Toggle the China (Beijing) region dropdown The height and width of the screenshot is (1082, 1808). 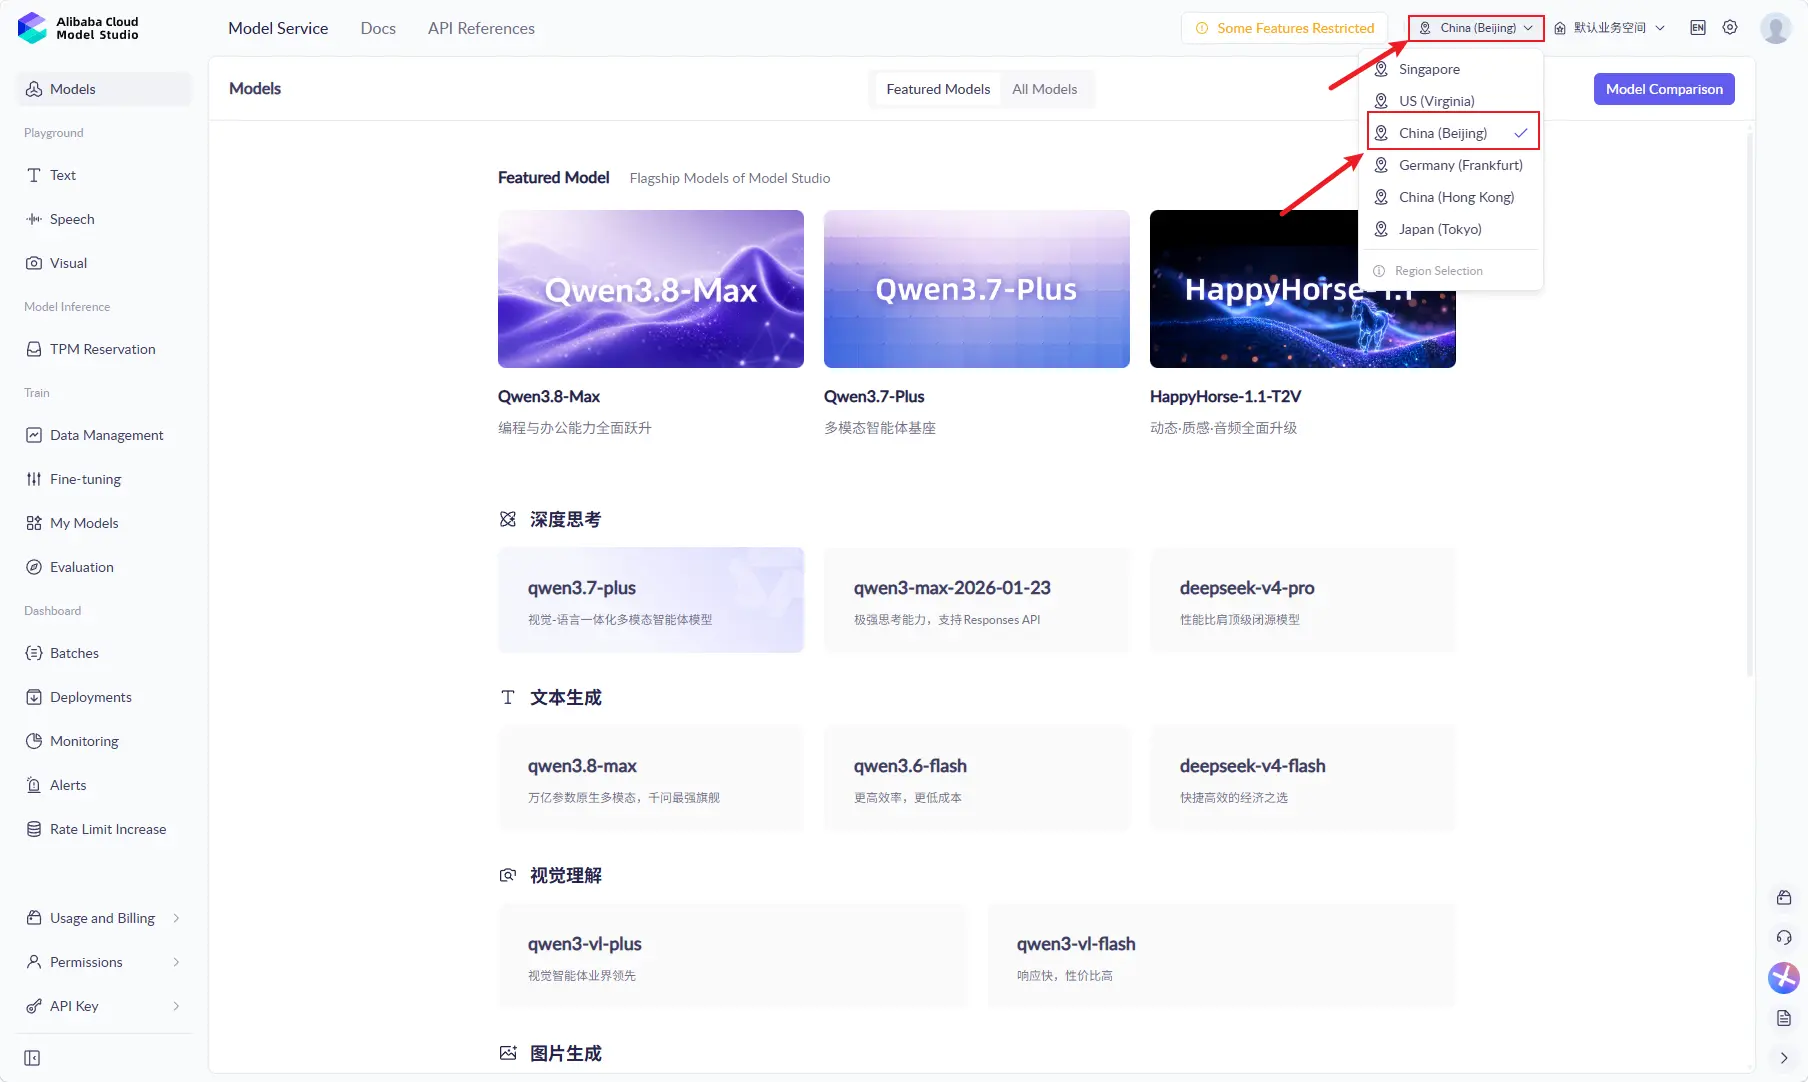coord(1476,28)
